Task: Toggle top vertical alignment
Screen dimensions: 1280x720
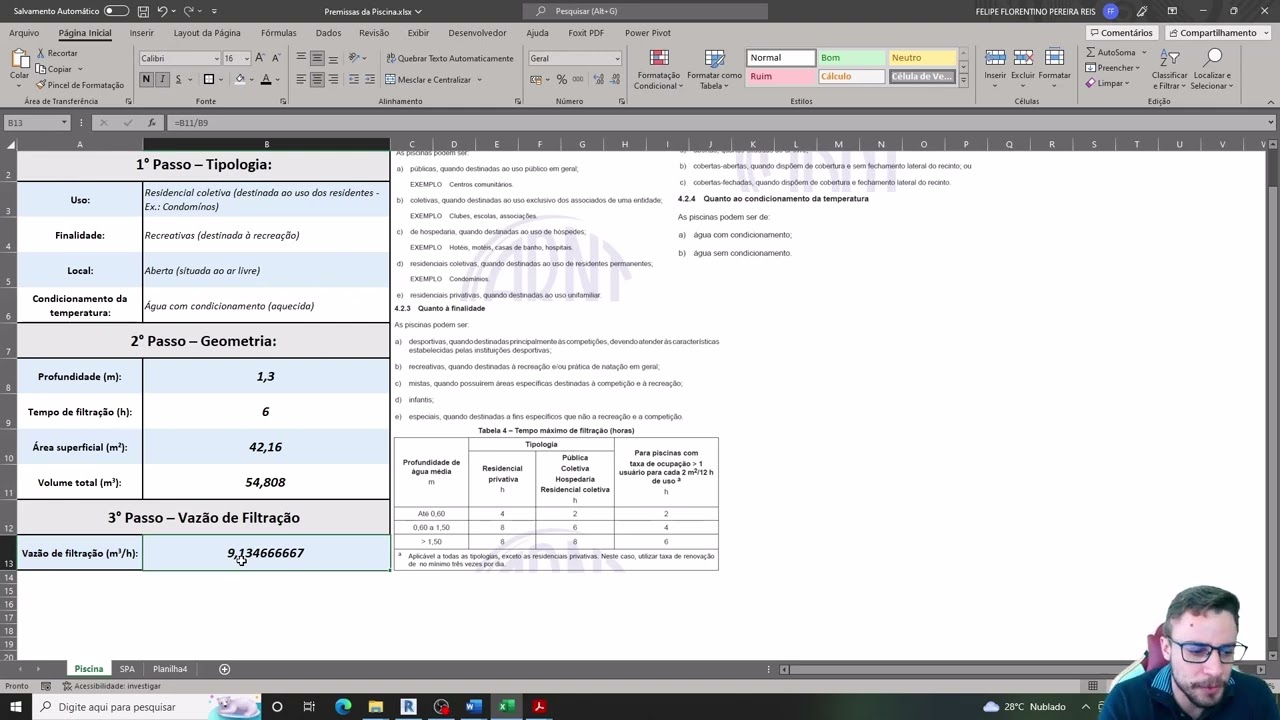Action: tap(301, 58)
